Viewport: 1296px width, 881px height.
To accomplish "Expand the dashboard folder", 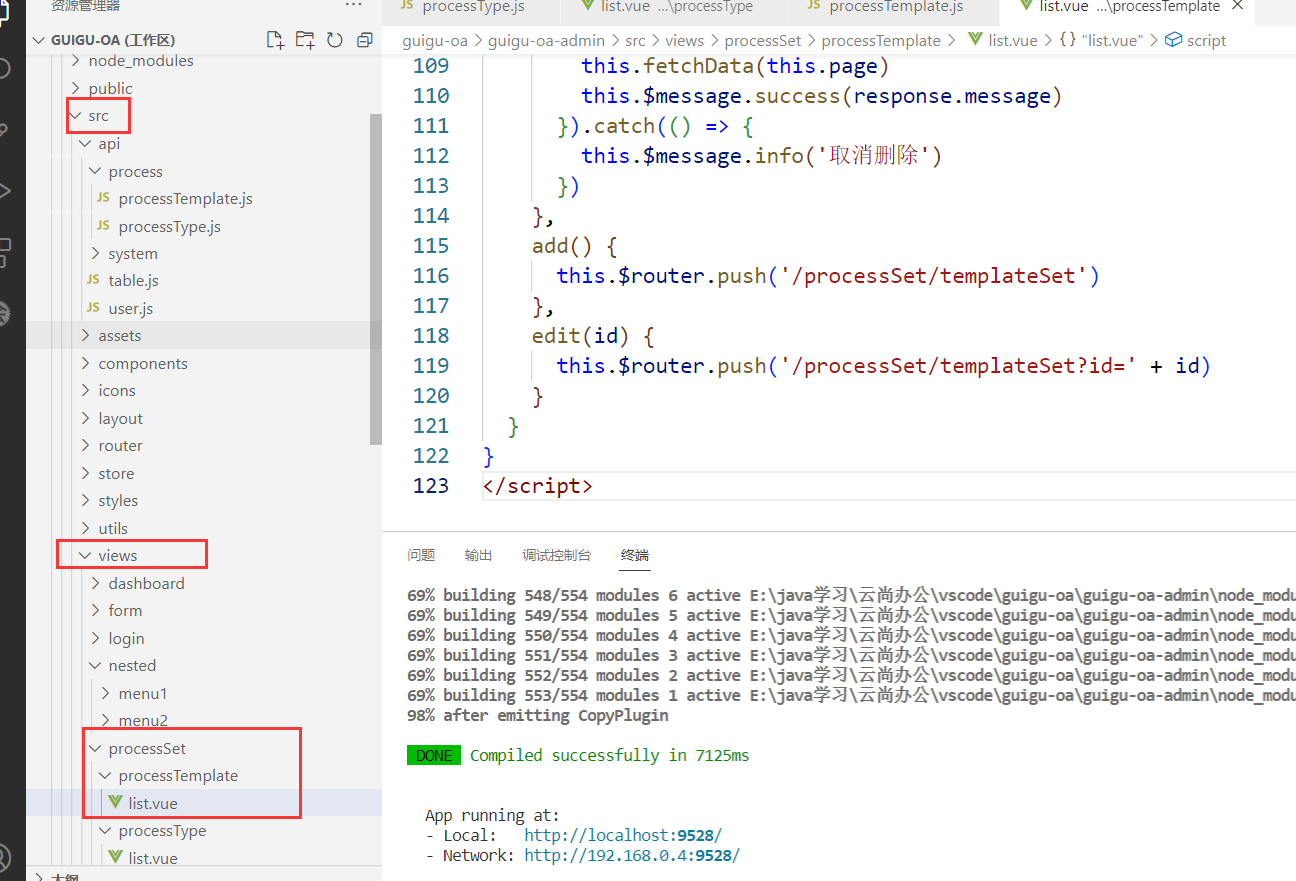I will tap(96, 583).
